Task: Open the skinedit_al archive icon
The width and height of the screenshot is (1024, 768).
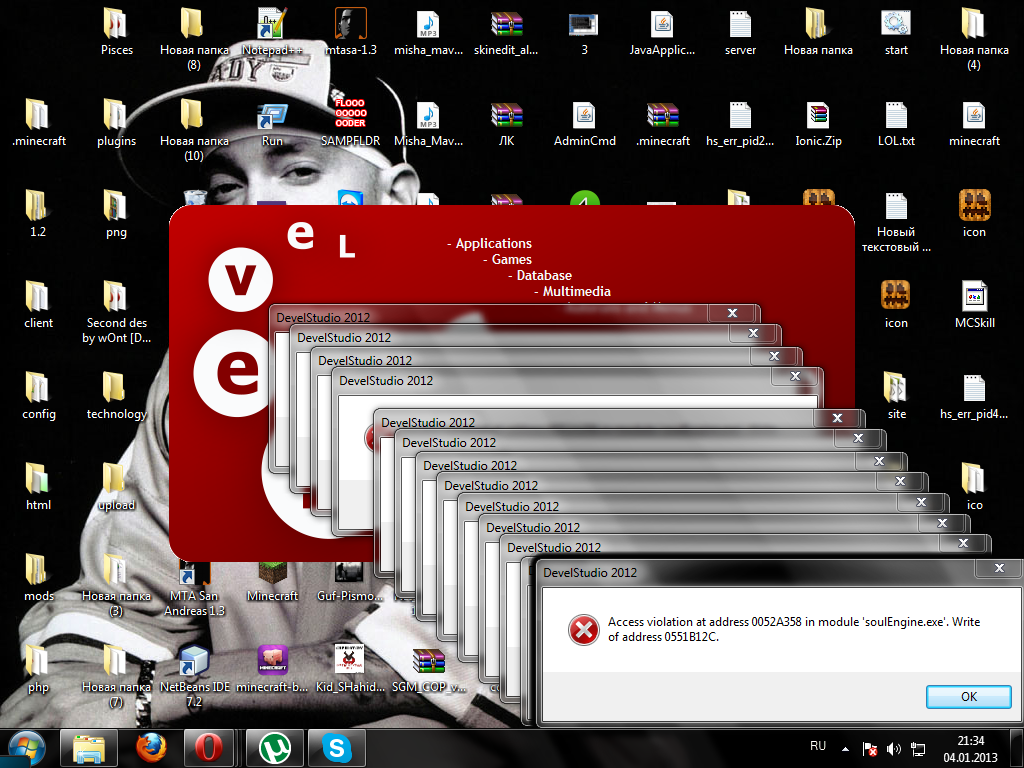Action: [506, 32]
